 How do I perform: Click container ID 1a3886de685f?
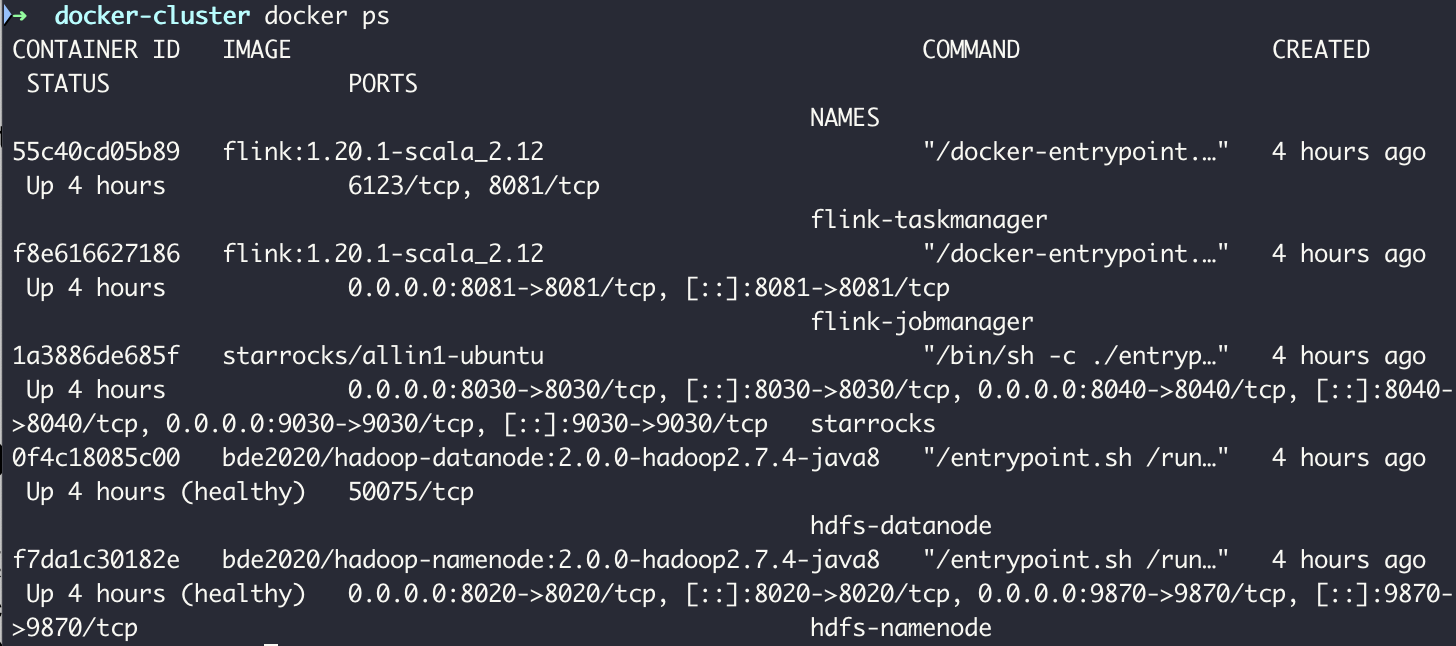coord(96,356)
